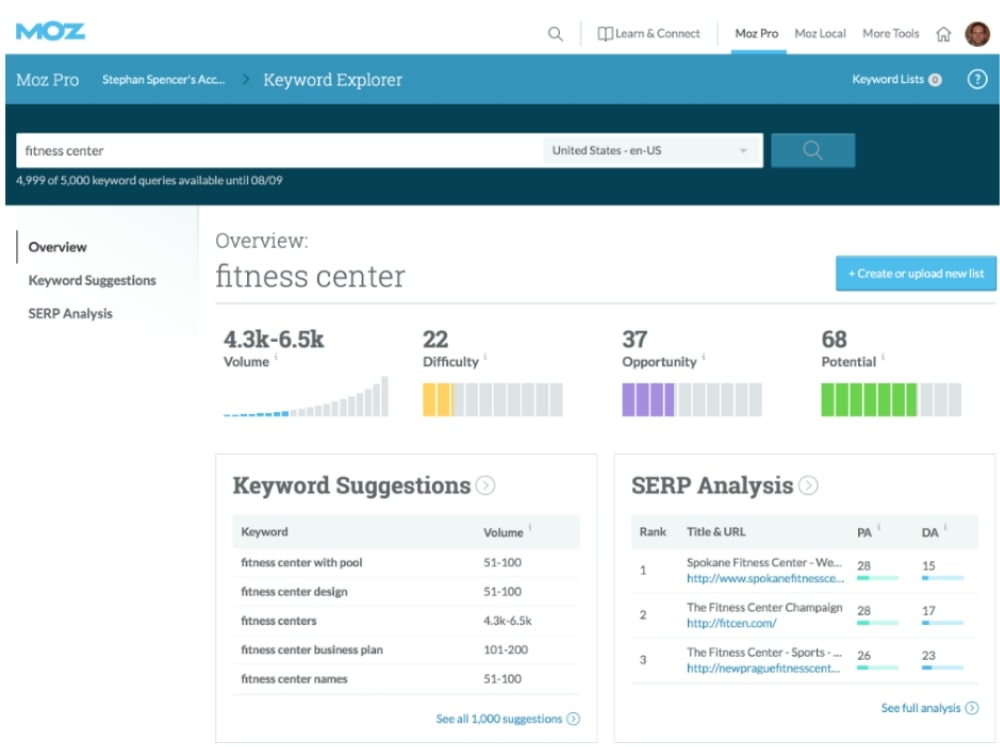Click the purple Opportunity score bar
Image resolution: width=1000 pixels, height=747 pixels.
pos(691,400)
